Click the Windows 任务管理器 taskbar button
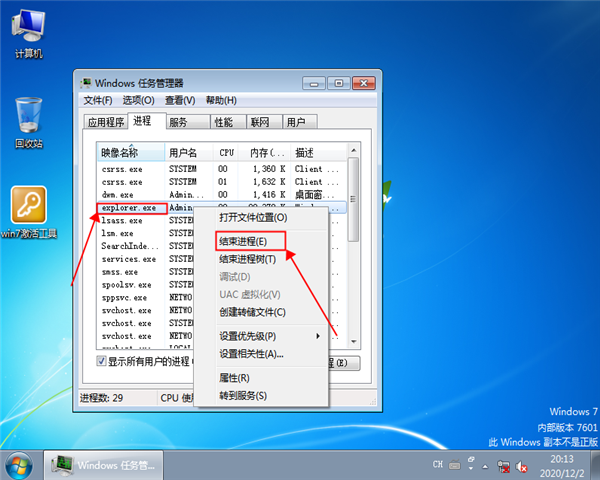Image resolution: width=600 pixels, height=480 pixels. (105, 465)
